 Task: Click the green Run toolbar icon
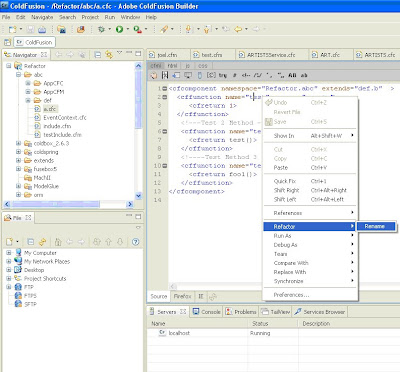click(x=119, y=29)
